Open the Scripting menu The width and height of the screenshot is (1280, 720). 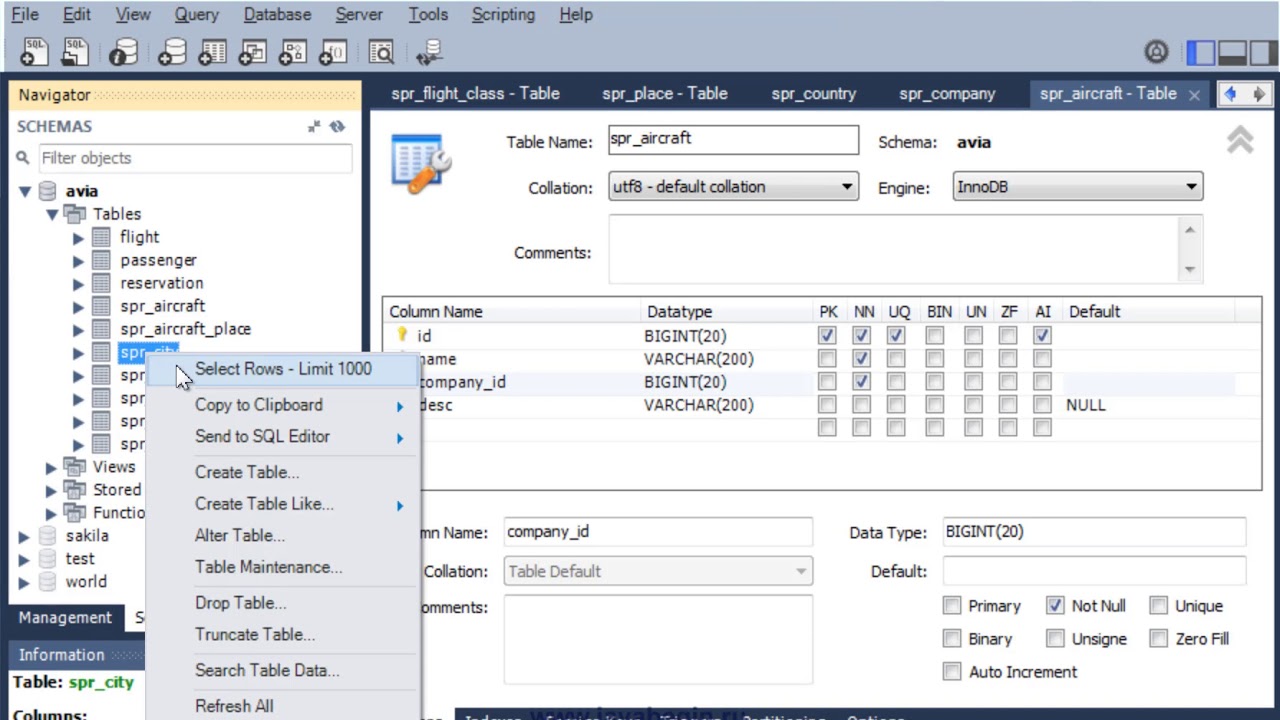click(503, 15)
